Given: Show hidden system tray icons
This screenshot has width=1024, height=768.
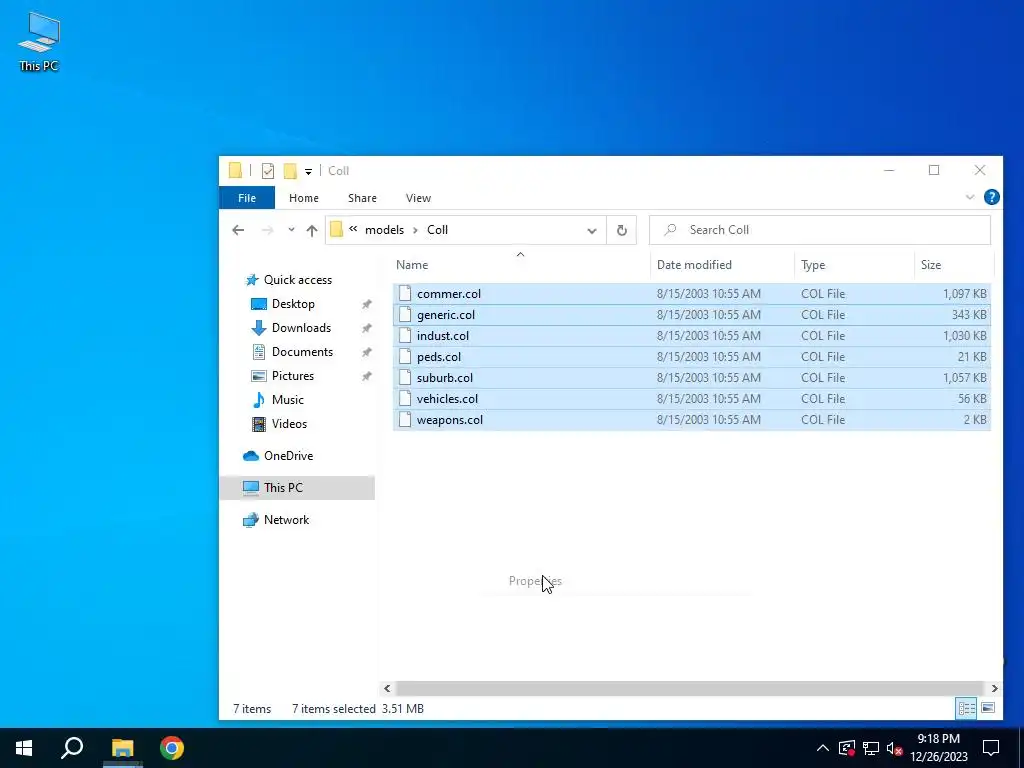Looking at the screenshot, I should [x=823, y=748].
